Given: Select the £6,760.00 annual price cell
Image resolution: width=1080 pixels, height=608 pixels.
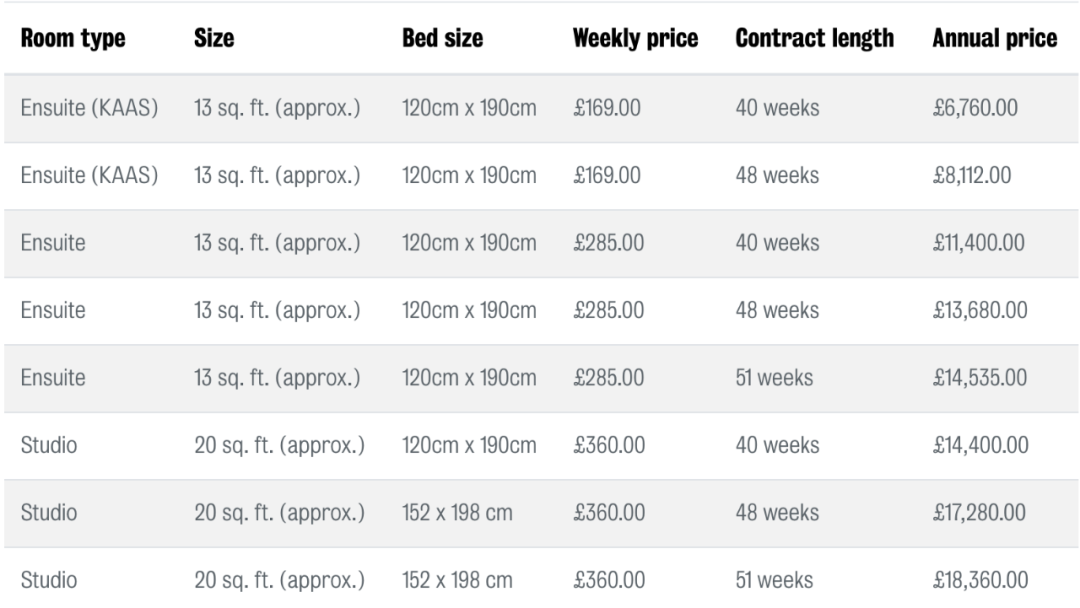Looking at the screenshot, I should 975,107.
